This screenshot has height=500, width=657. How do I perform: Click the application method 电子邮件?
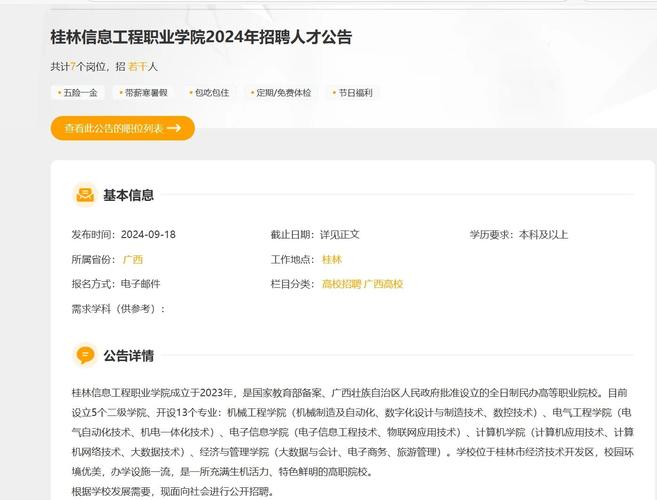[x=141, y=284]
